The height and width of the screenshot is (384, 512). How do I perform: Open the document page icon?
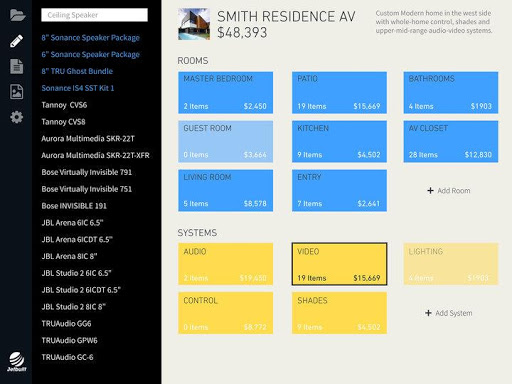tap(16, 66)
